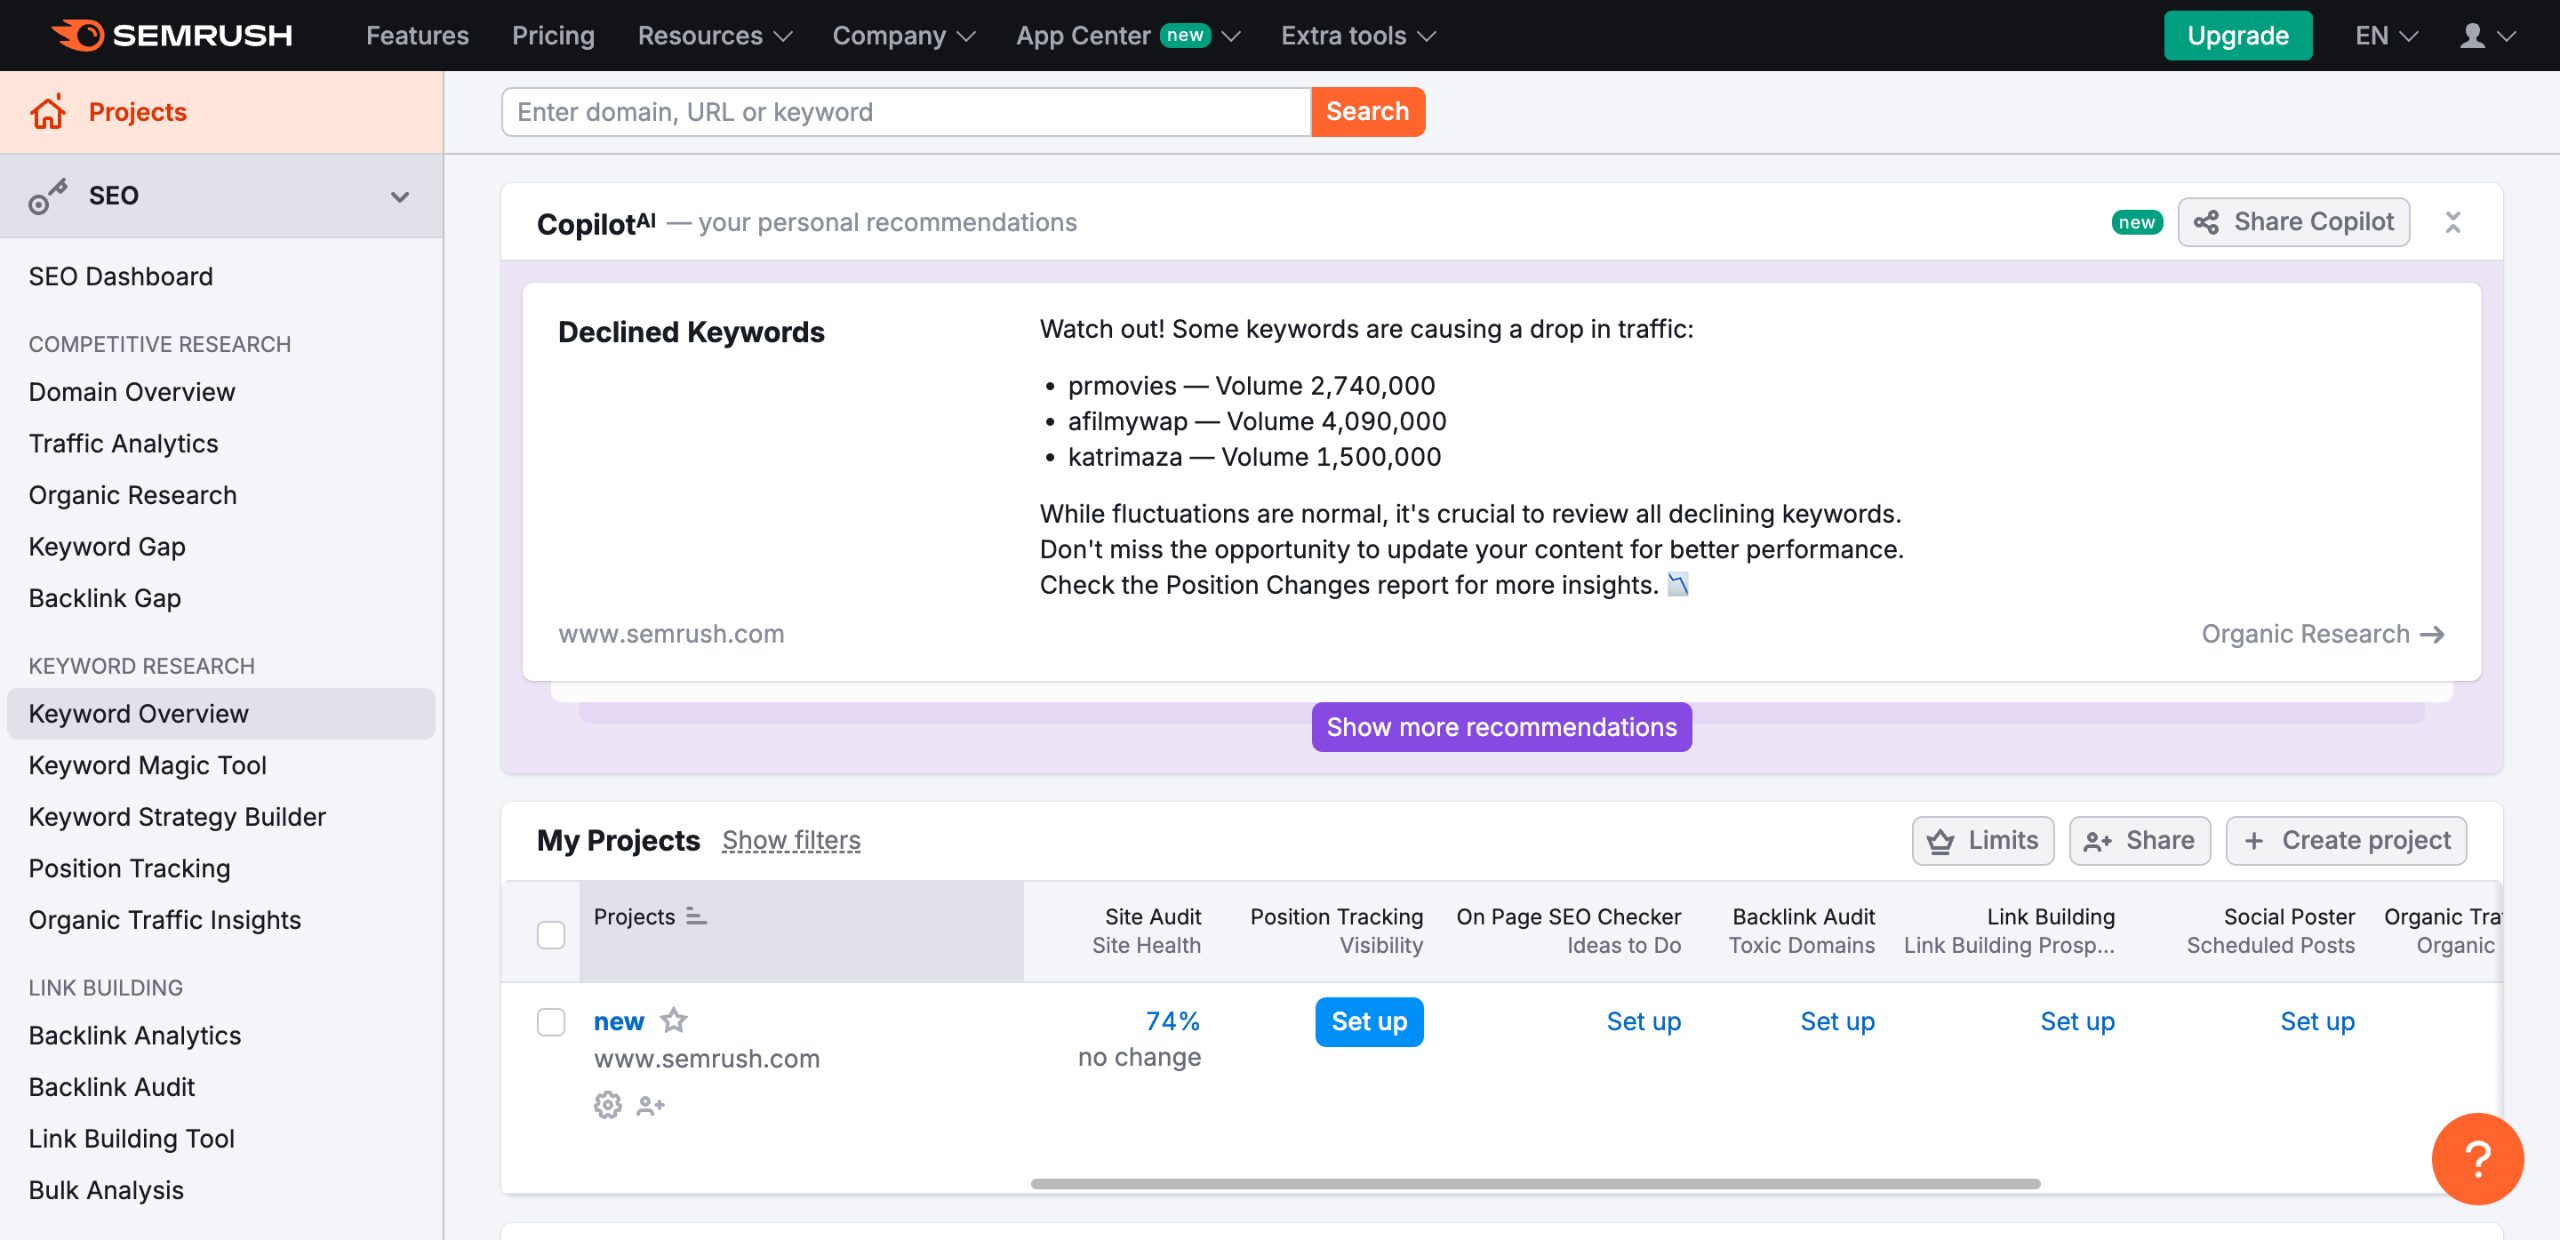
Task: Expand the SEO section chevron
Action: click(x=400, y=196)
